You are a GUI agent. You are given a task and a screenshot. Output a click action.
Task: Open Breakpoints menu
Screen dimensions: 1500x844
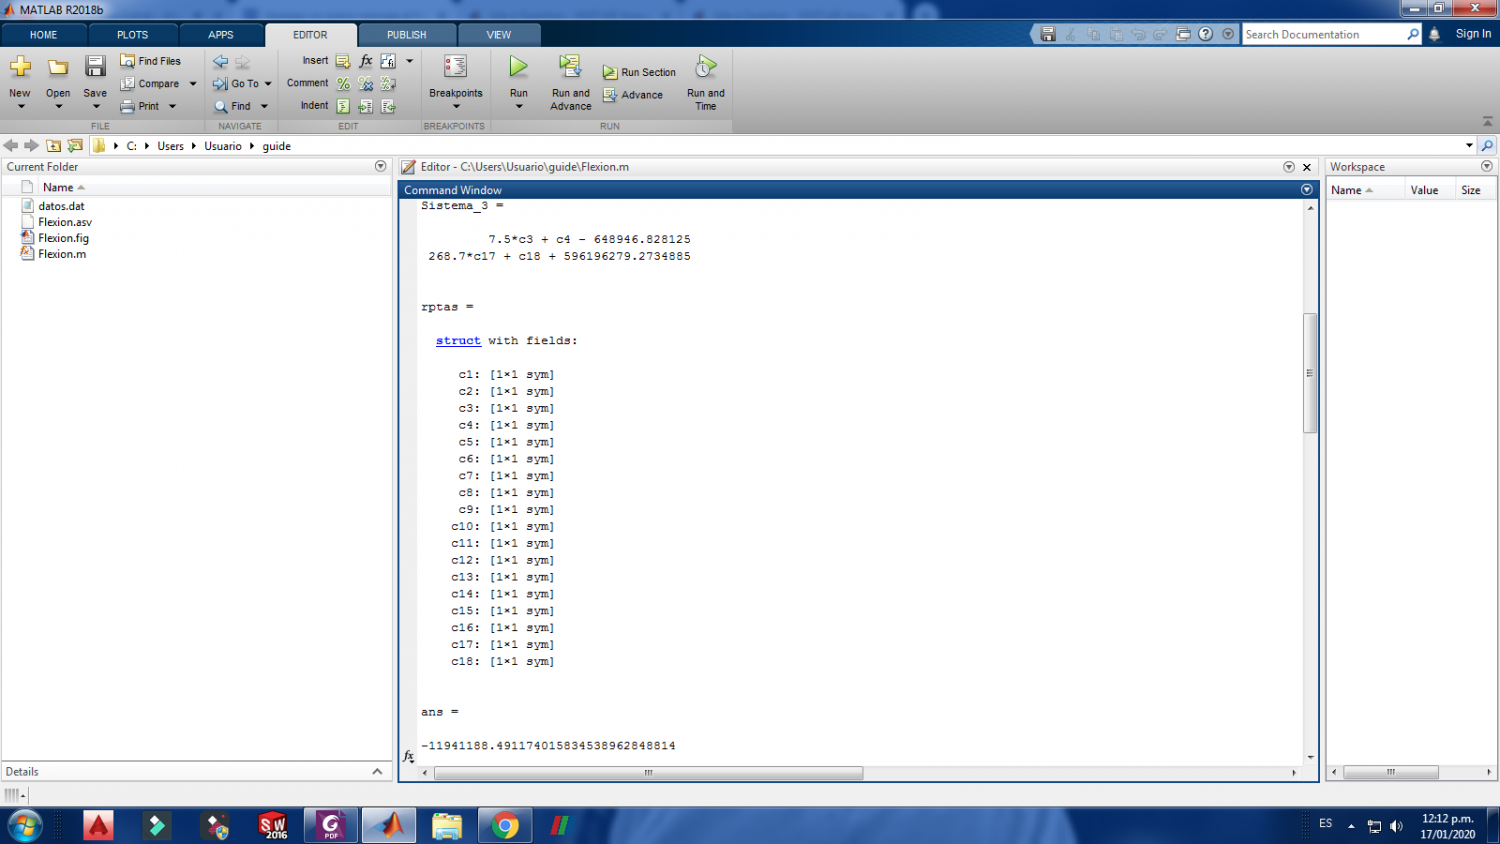[x=455, y=80]
